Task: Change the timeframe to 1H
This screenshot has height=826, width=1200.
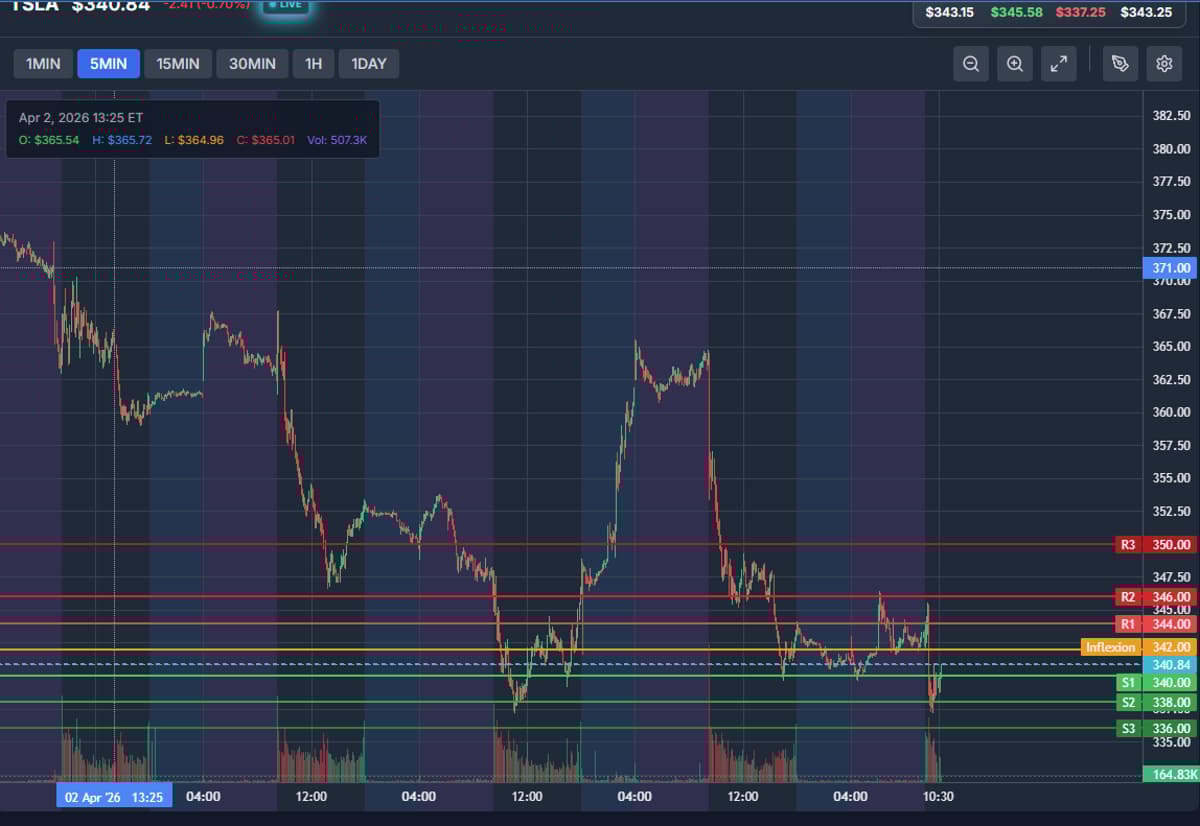Action: tap(313, 64)
